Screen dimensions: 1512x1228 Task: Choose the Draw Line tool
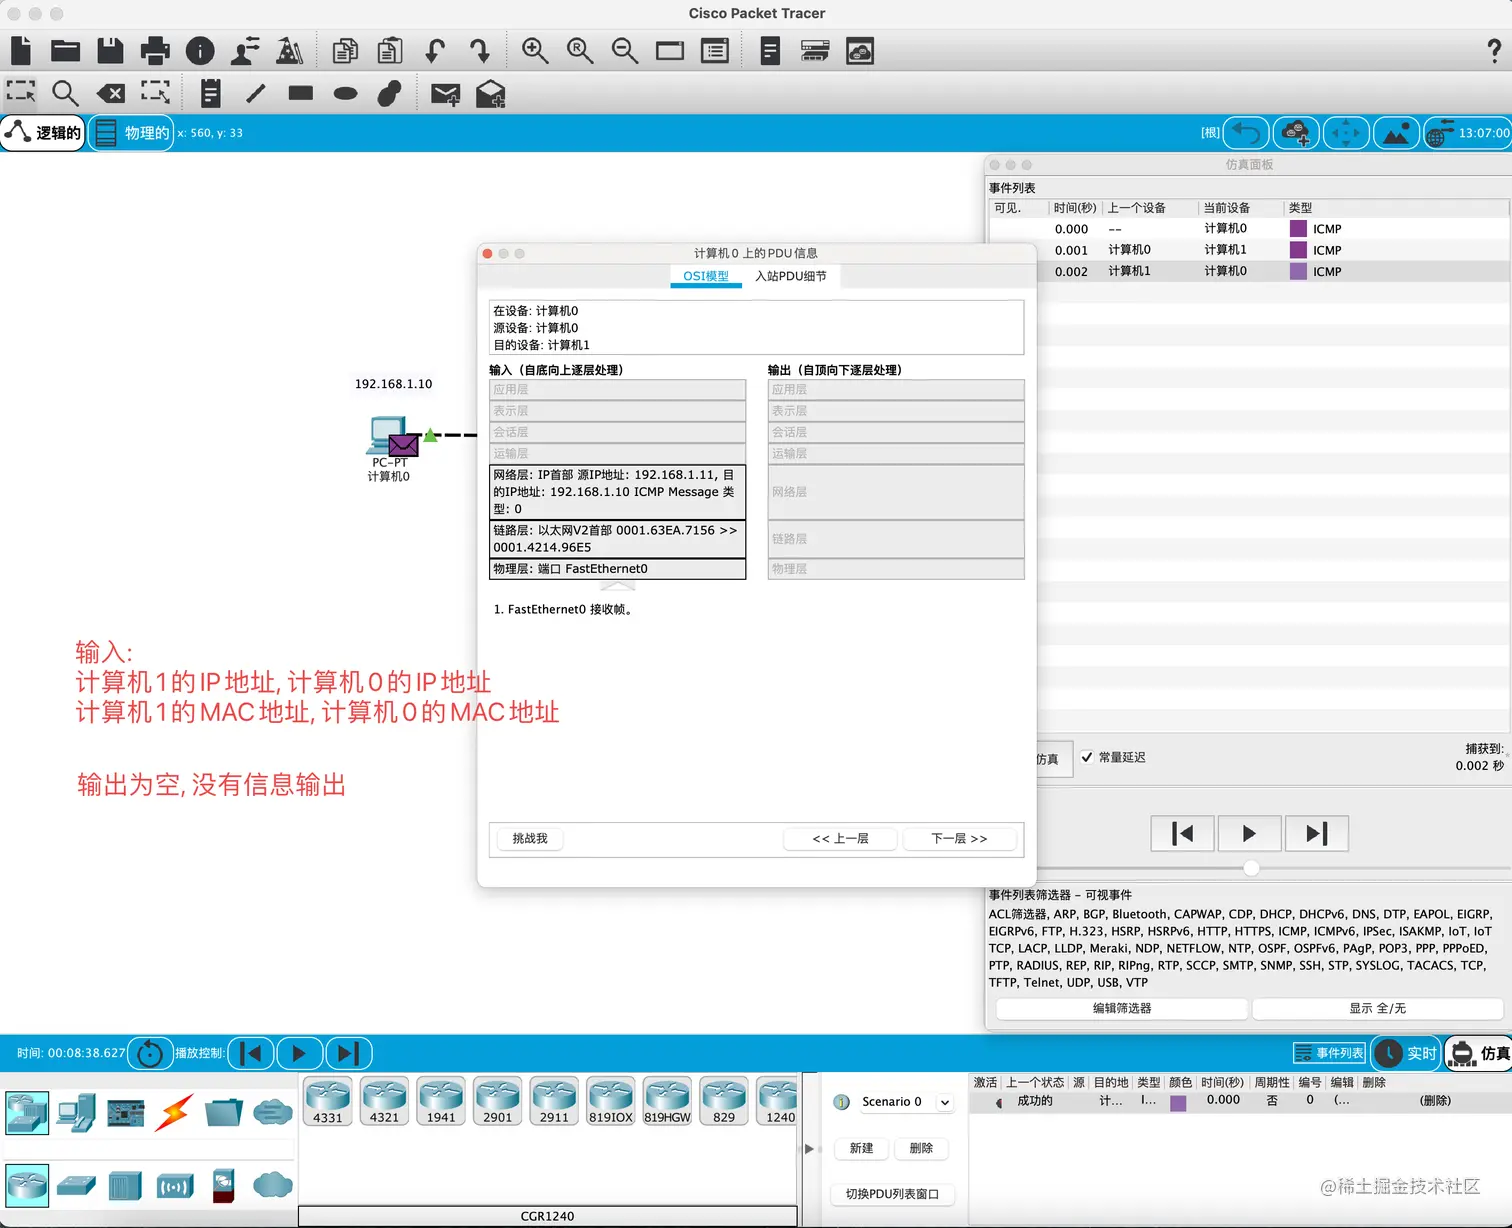pyautogui.click(x=256, y=93)
